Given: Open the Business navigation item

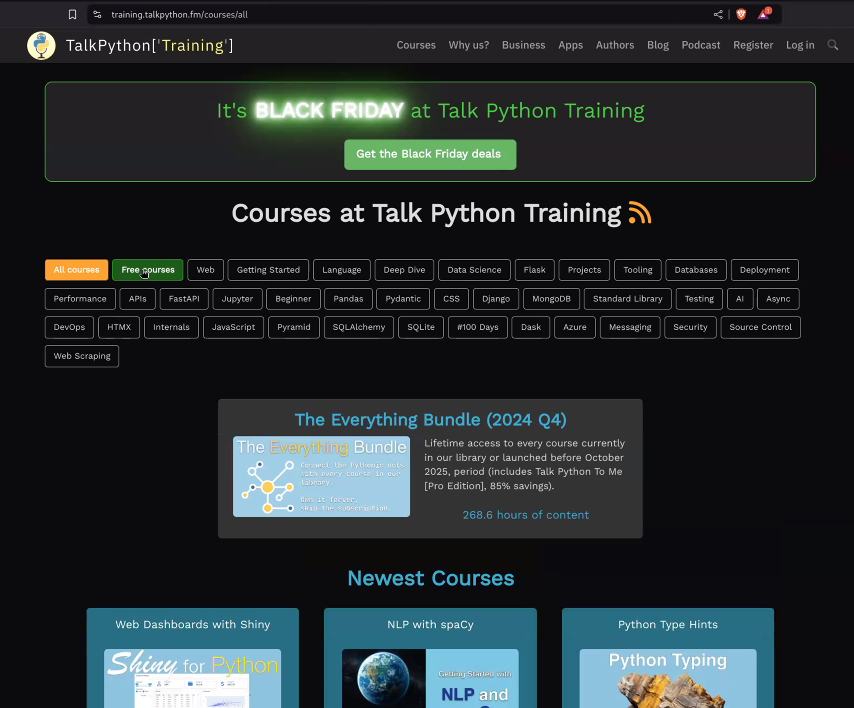Looking at the screenshot, I should click(523, 45).
